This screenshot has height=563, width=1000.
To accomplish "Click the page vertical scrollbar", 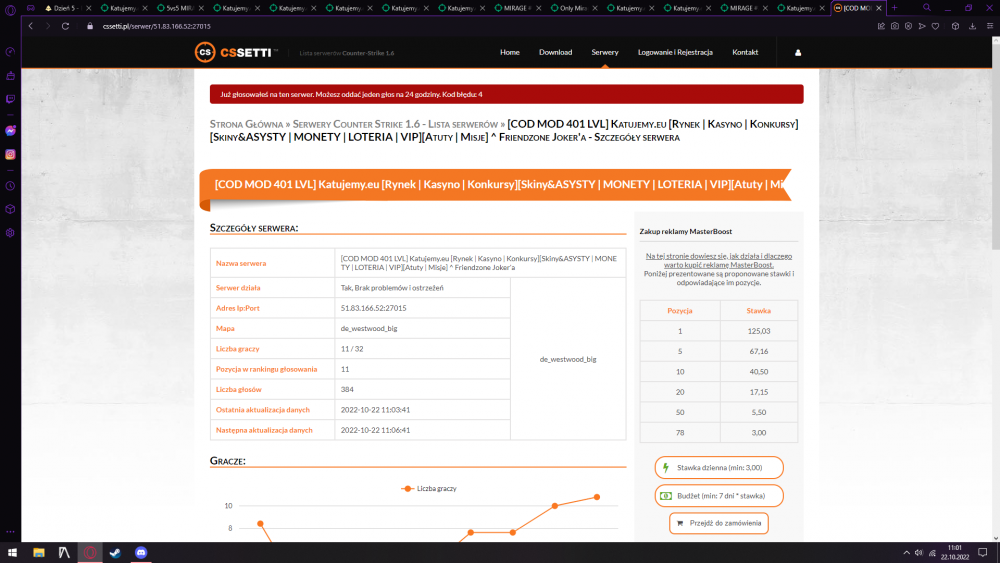I will coord(996,287).
